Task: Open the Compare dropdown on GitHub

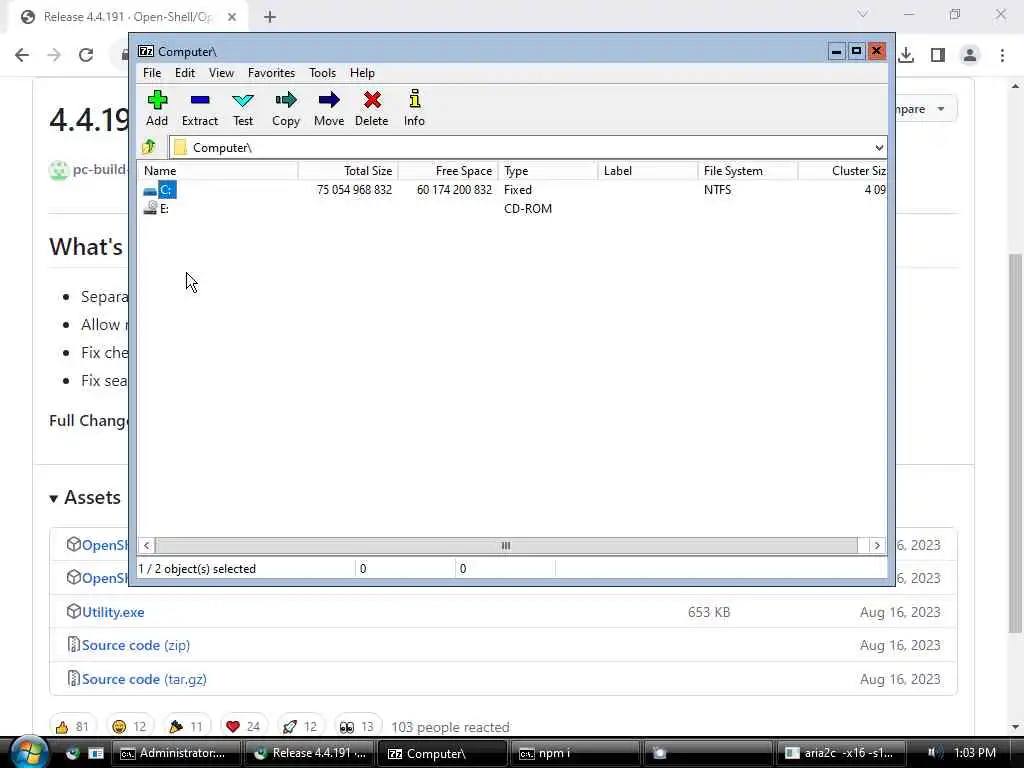Action: (x=924, y=108)
